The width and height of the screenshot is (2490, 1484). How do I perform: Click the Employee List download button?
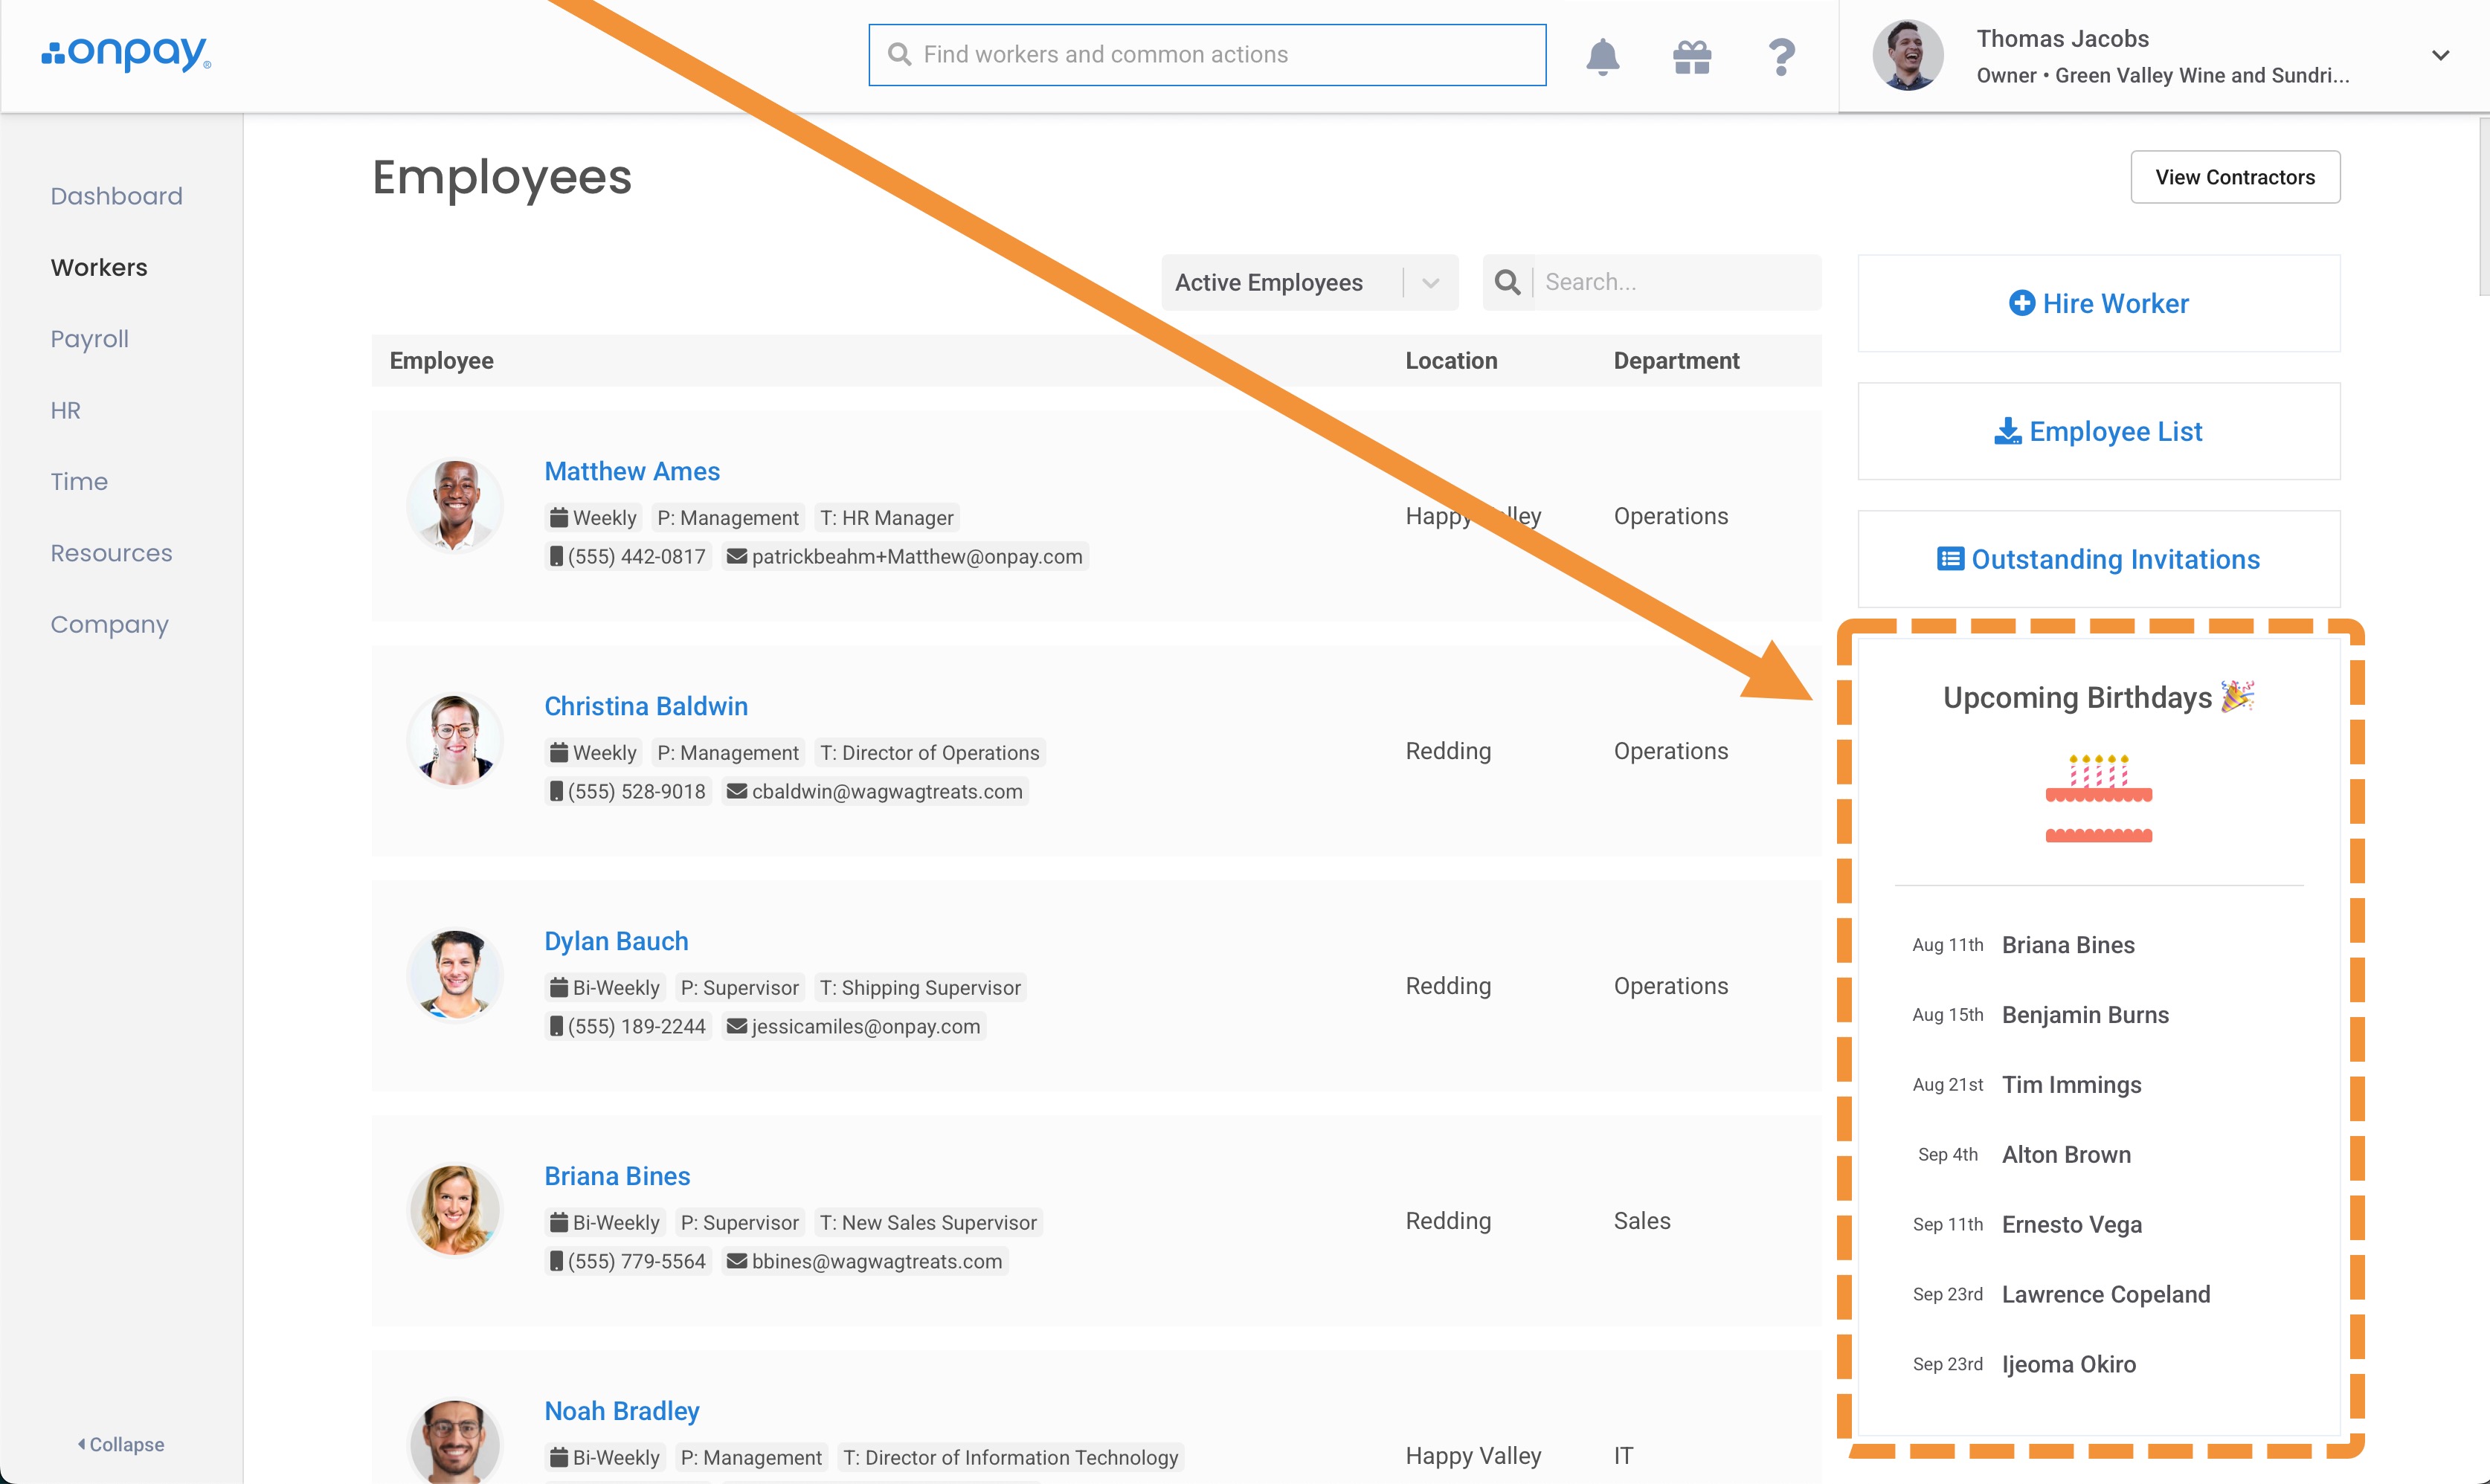click(2098, 431)
